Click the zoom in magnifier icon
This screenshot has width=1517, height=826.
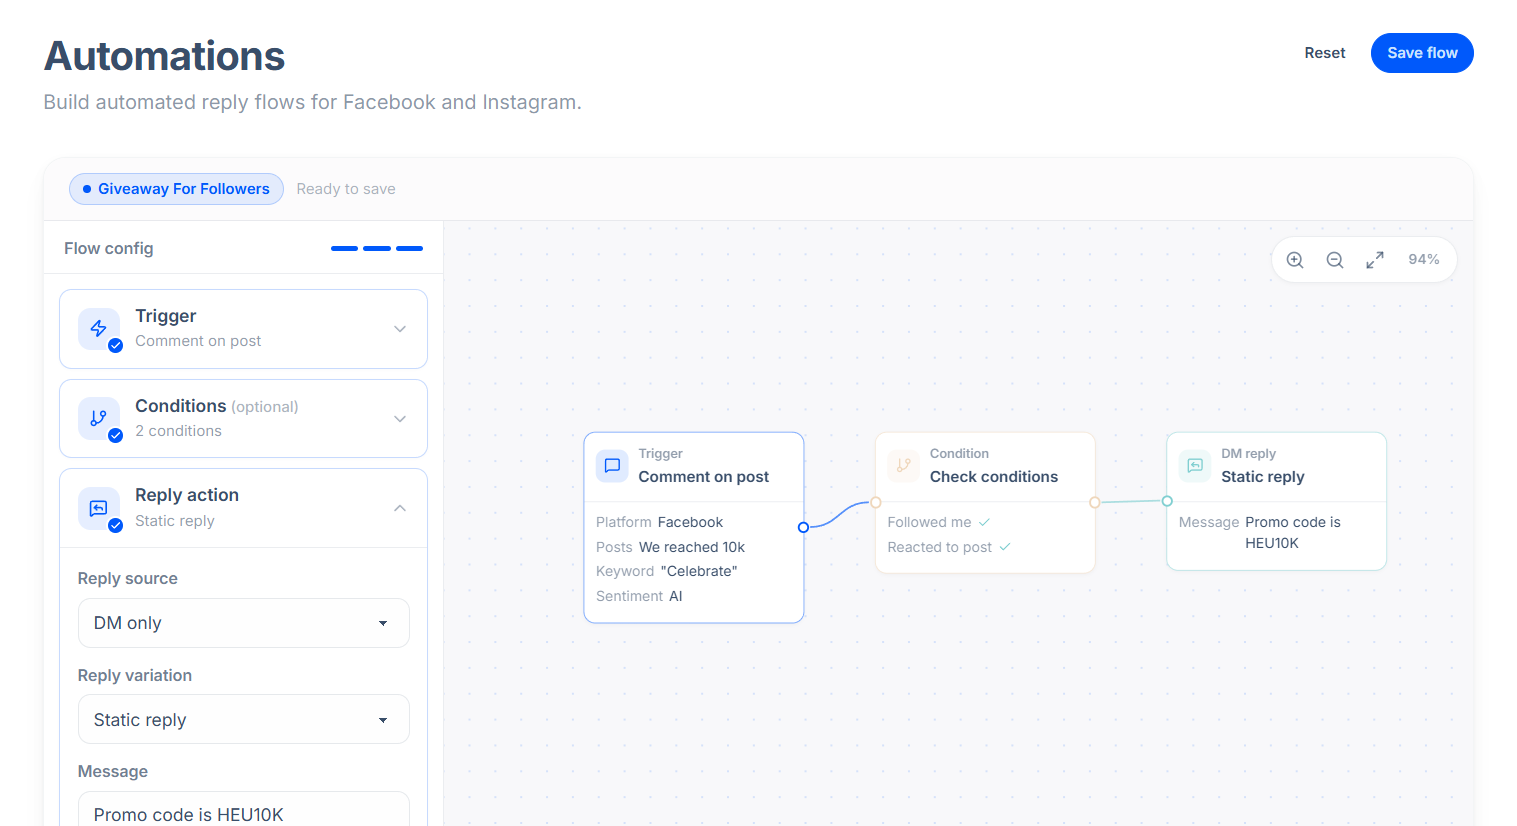tap(1295, 260)
